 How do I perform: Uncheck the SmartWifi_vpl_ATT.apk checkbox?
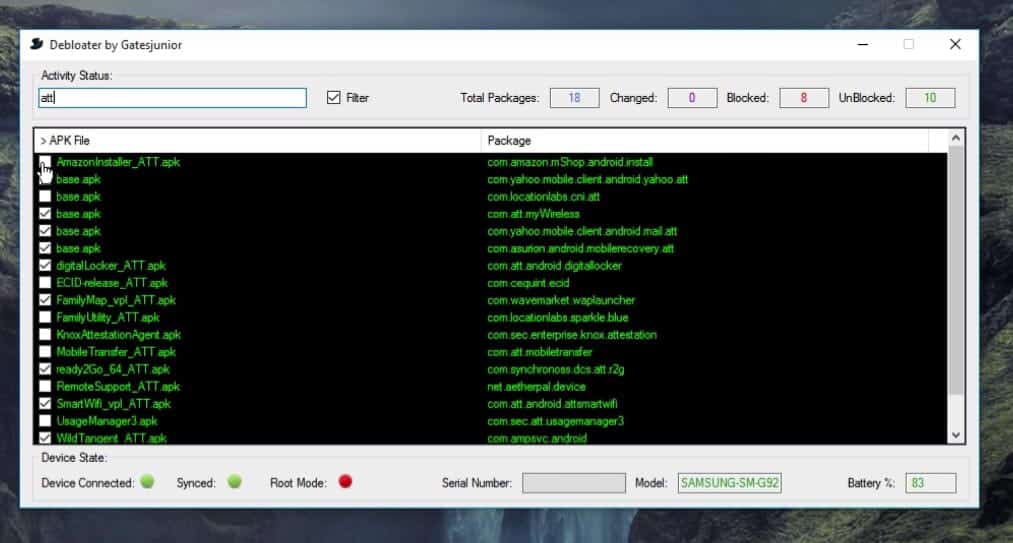pyautogui.click(x=45, y=404)
